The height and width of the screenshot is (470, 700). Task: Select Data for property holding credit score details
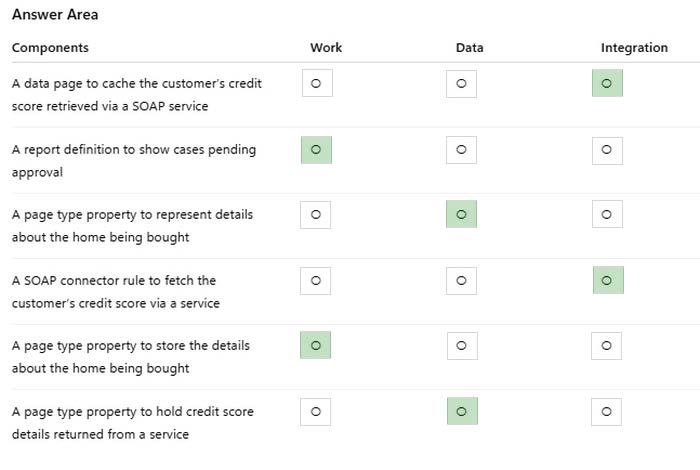[x=461, y=412]
